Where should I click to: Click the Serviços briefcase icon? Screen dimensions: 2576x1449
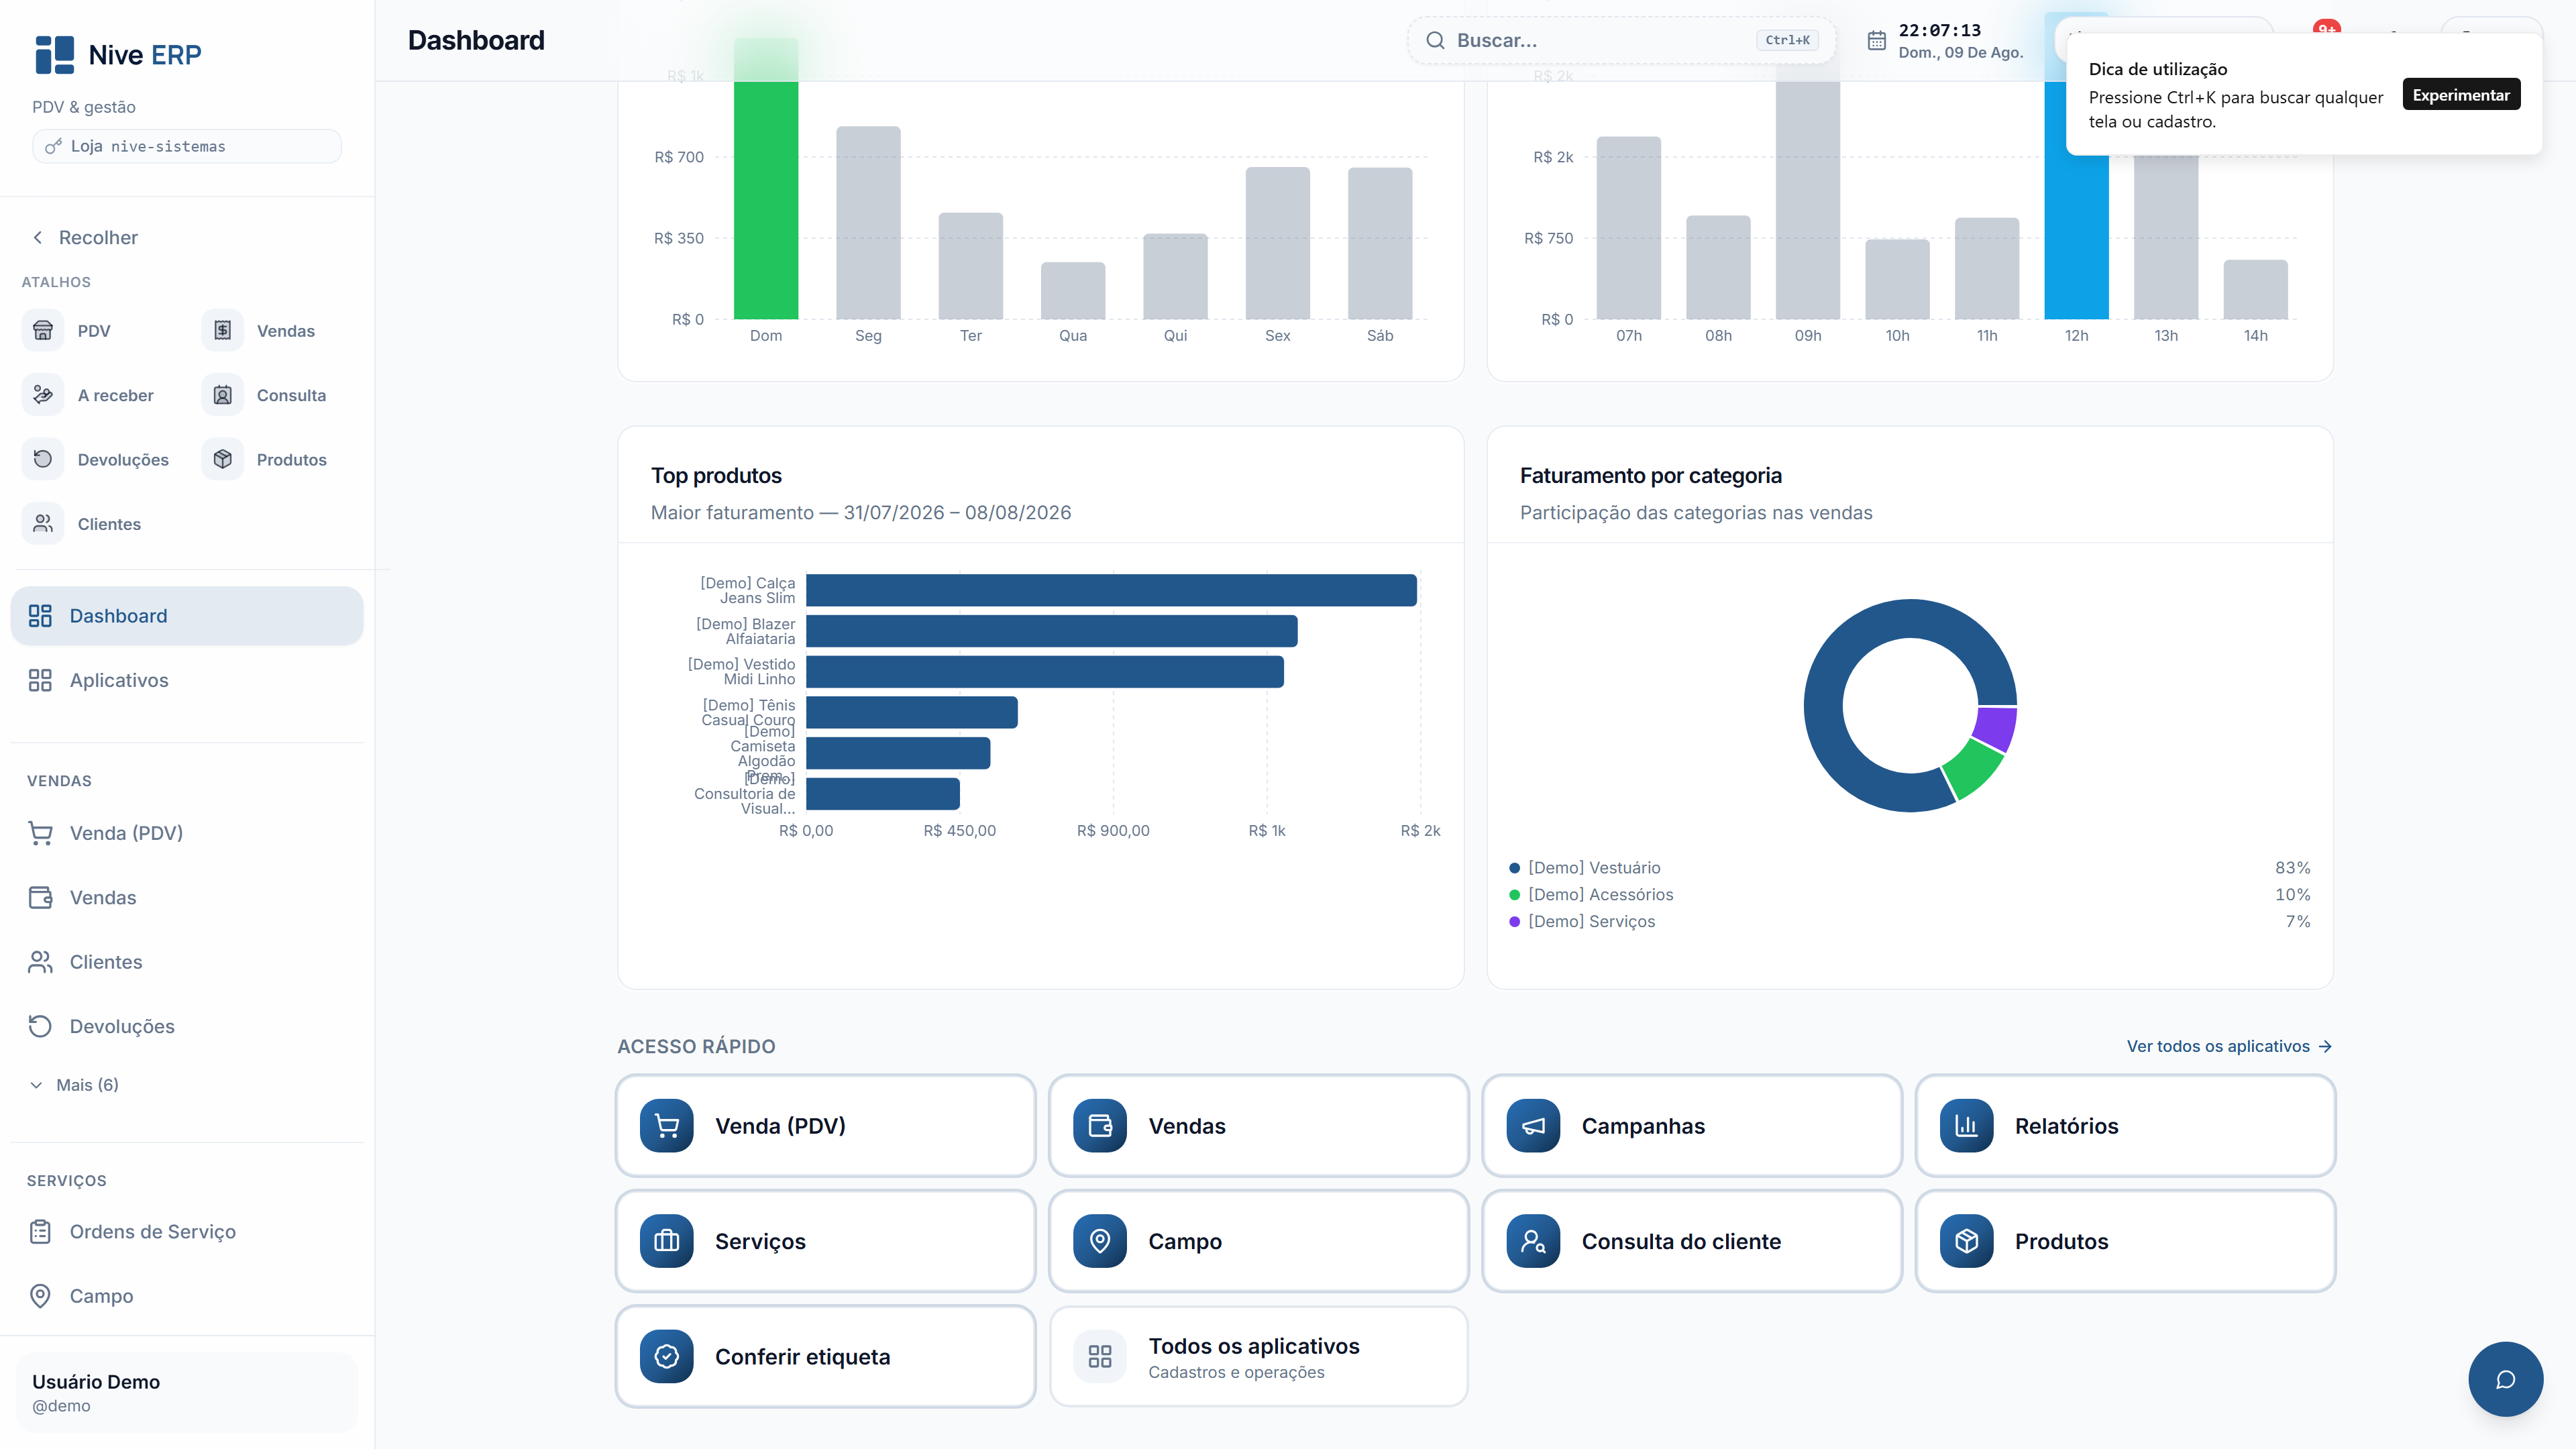pos(666,1241)
